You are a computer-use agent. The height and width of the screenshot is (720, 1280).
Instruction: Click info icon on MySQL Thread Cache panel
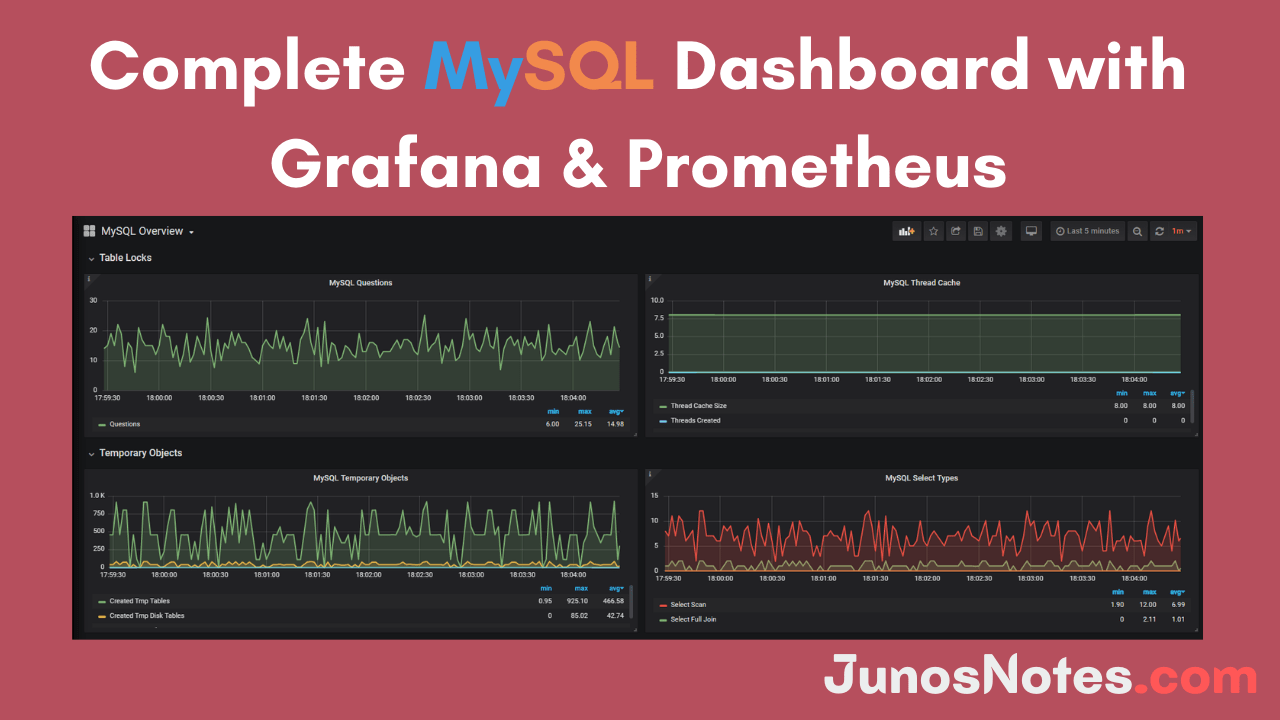[650, 279]
